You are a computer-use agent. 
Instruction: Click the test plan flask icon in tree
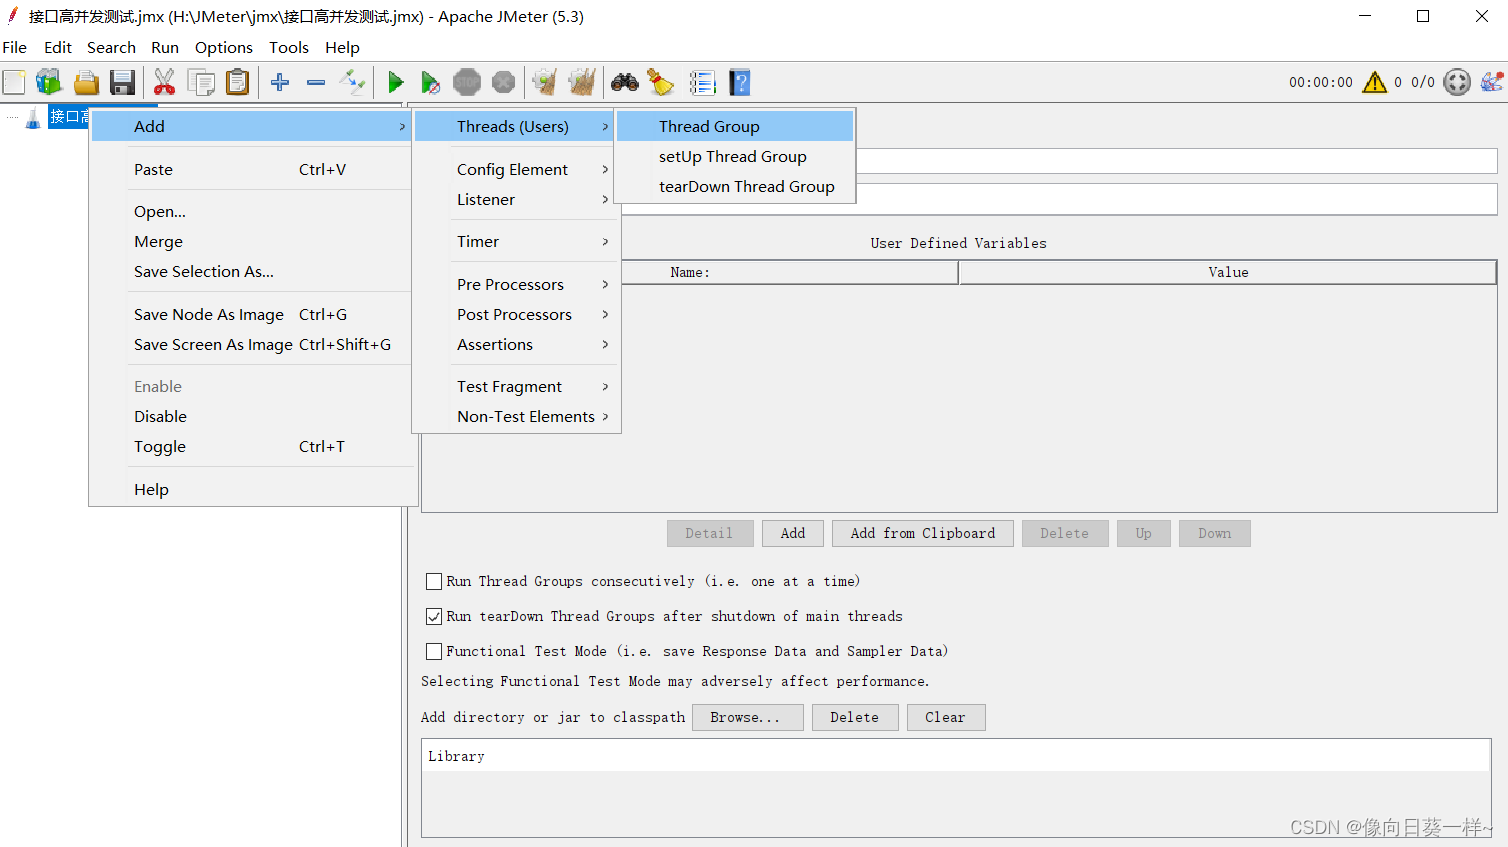pyautogui.click(x=33, y=118)
